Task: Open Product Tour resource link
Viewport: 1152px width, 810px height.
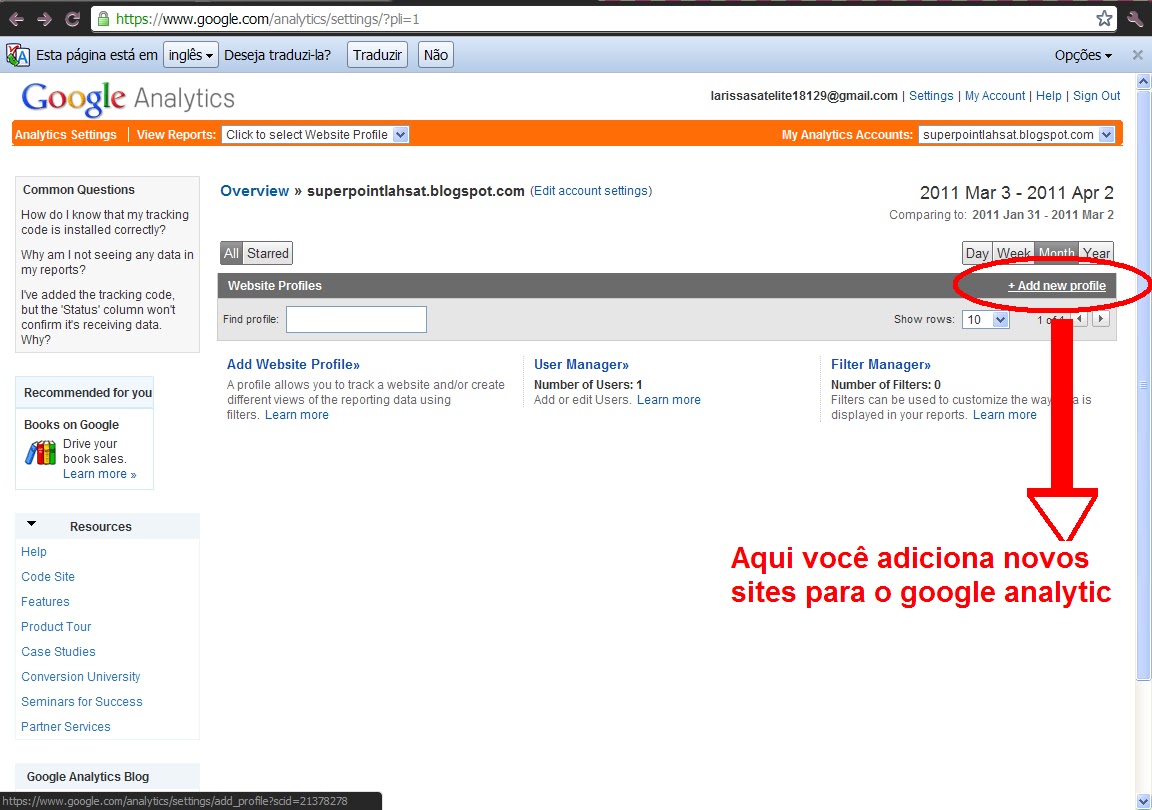Action: click(56, 627)
